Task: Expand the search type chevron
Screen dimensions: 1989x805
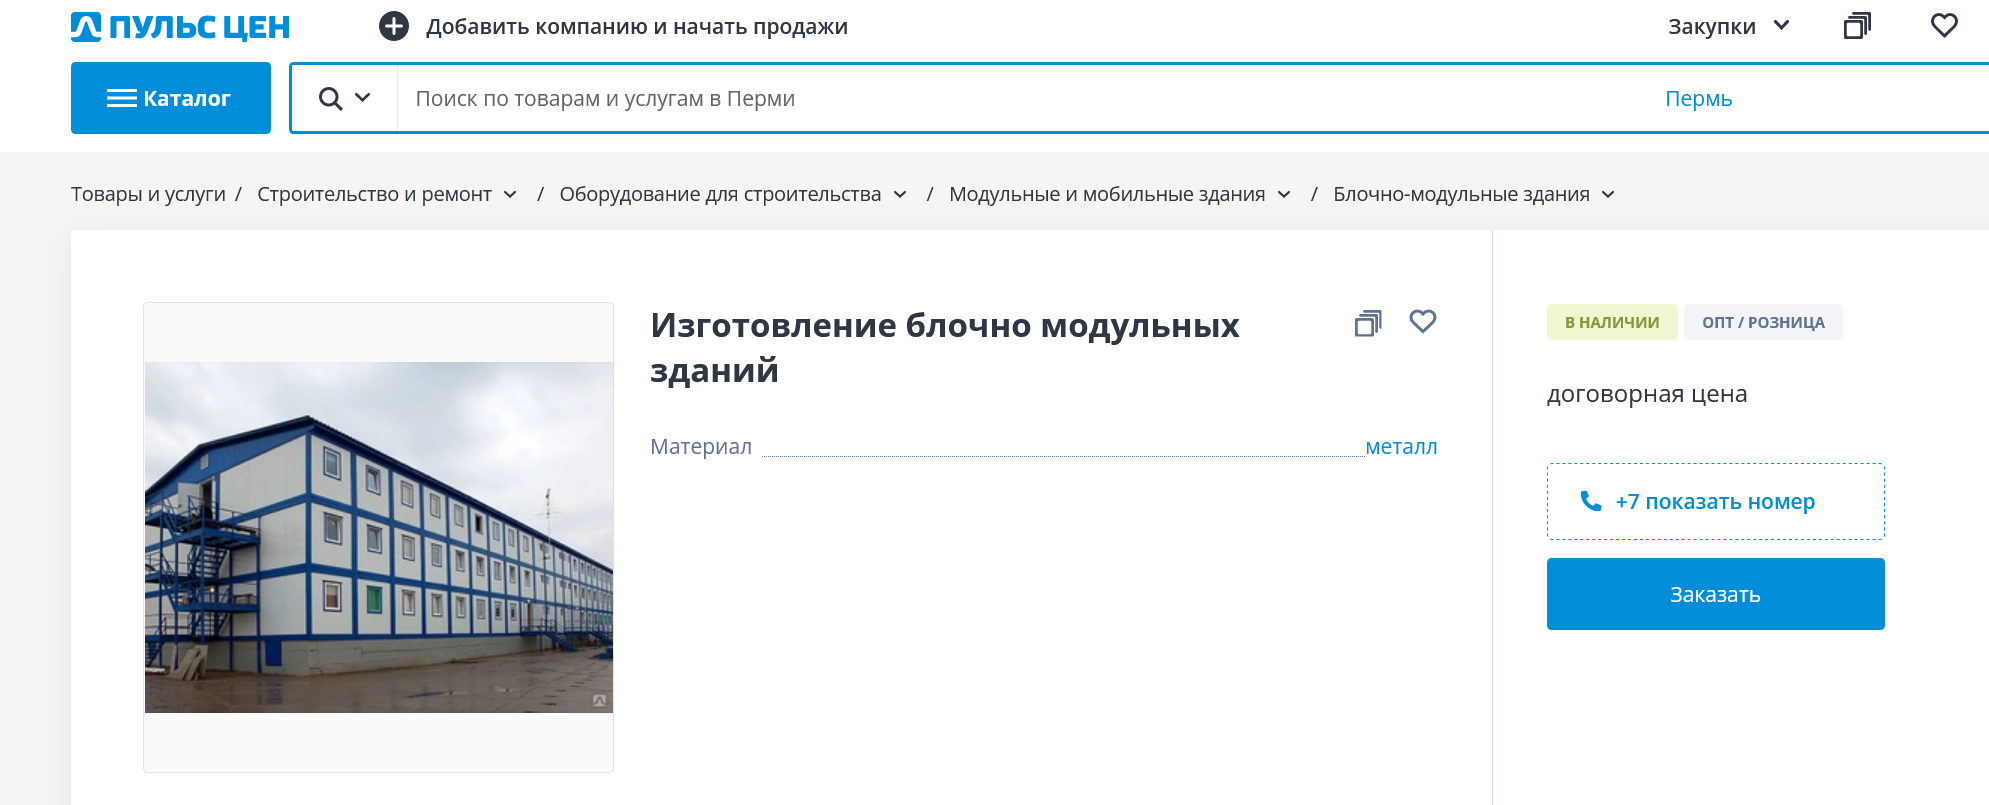Action: tap(363, 97)
